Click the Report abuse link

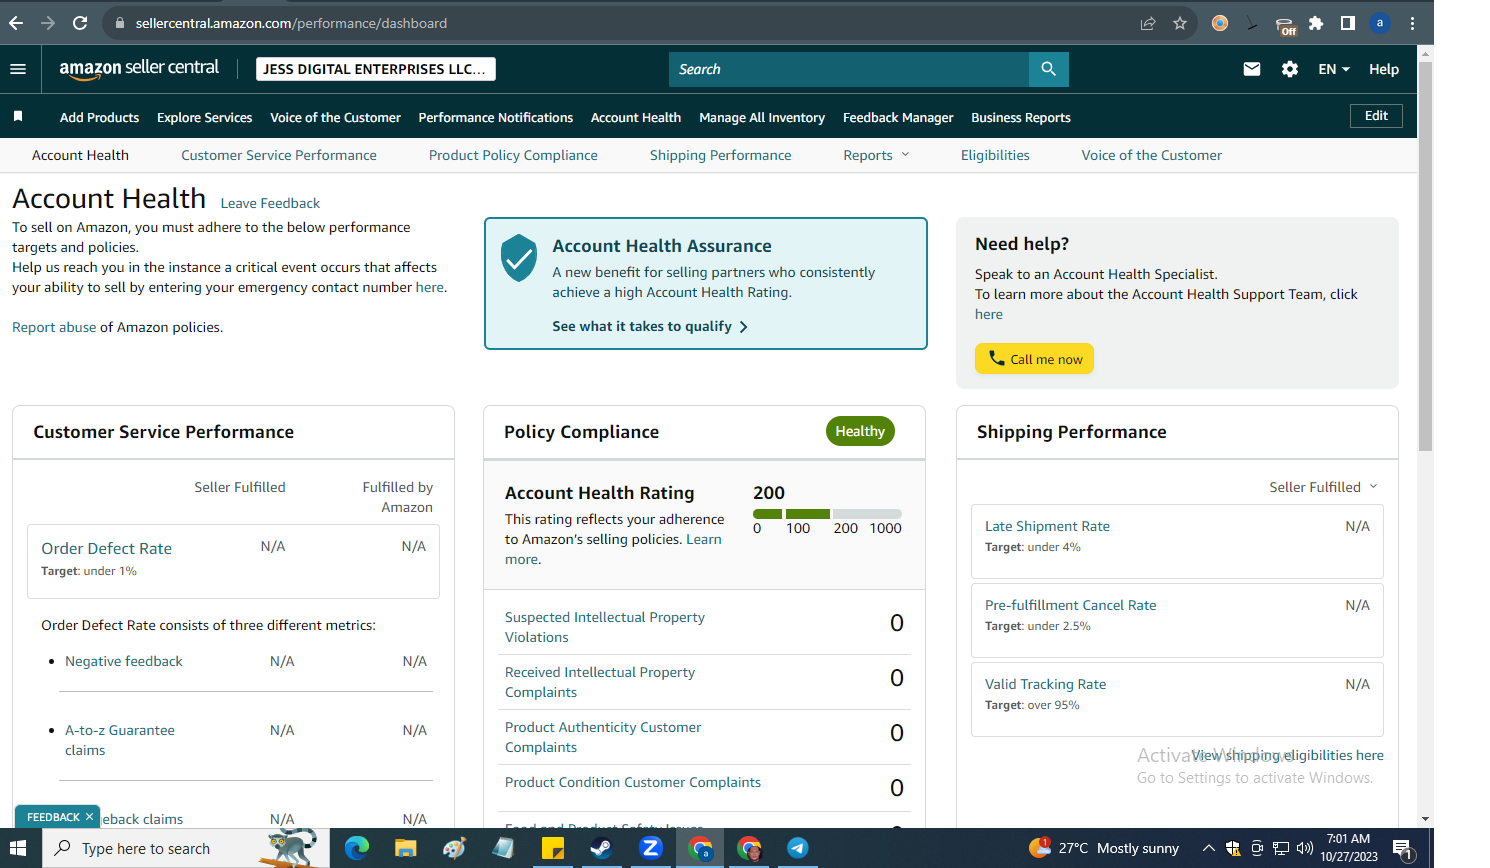pyautogui.click(x=54, y=327)
